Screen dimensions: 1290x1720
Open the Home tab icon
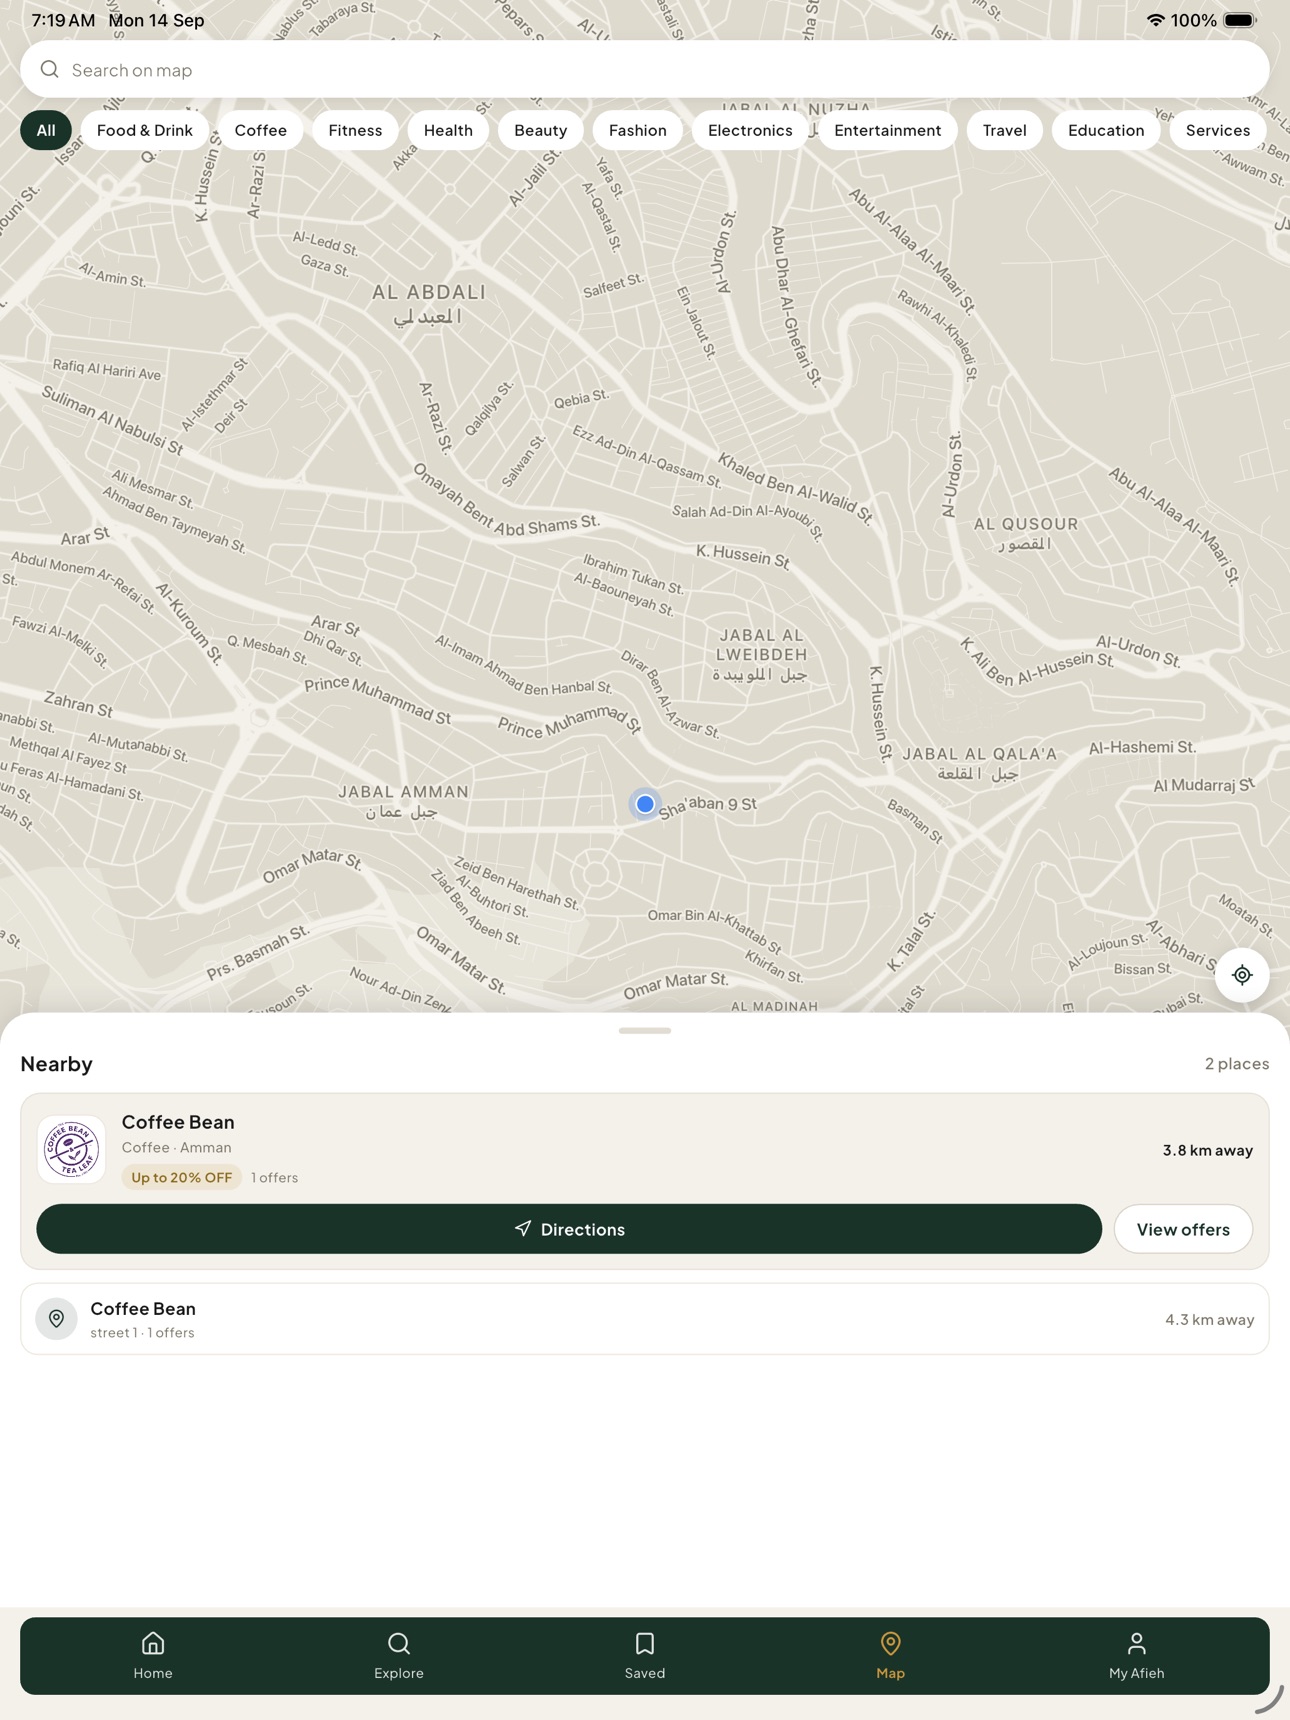pyautogui.click(x=153, y=1643)
